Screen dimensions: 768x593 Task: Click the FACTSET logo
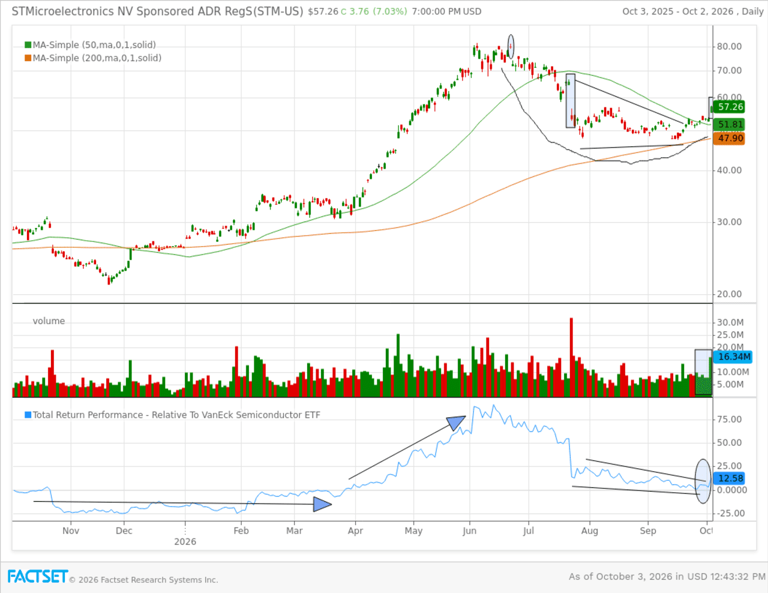pos(37,576)
